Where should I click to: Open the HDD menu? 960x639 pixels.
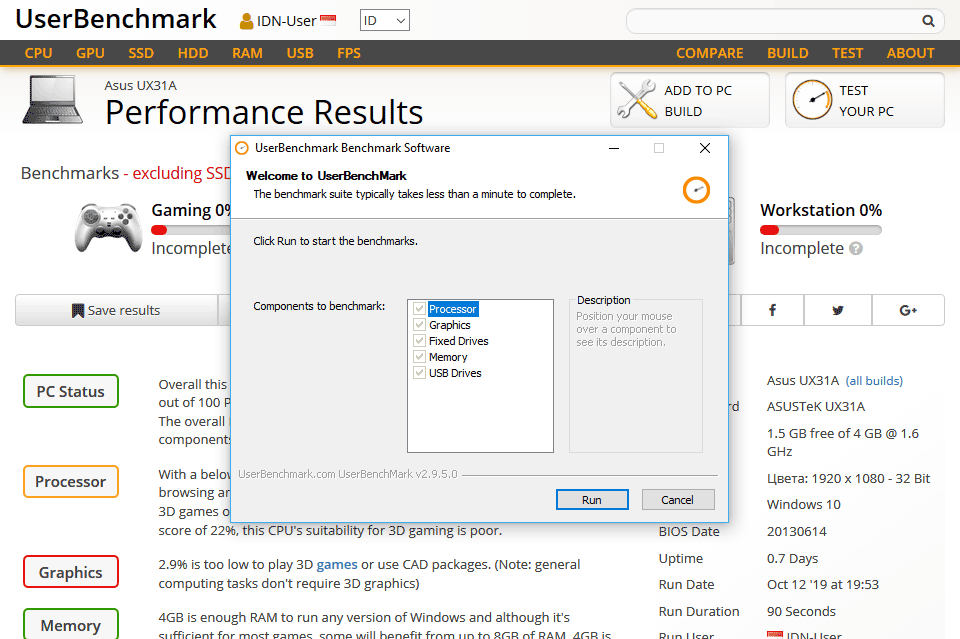pyautogui.click(x=193, y=53)
